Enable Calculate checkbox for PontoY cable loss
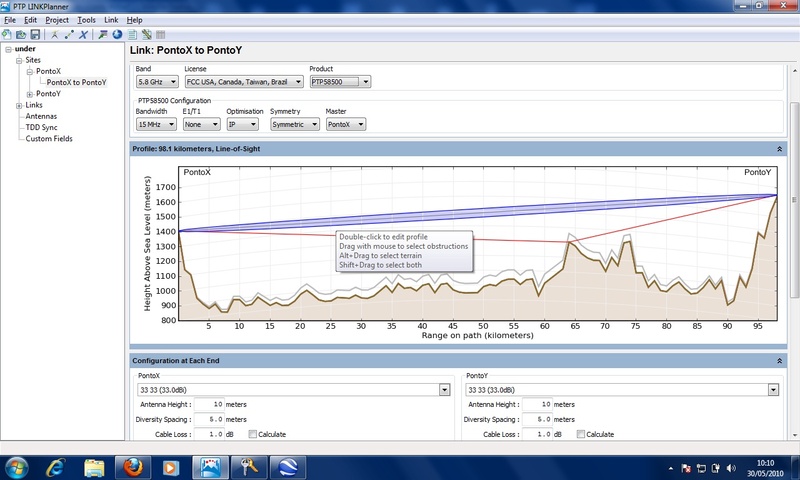 coord(581,435)
